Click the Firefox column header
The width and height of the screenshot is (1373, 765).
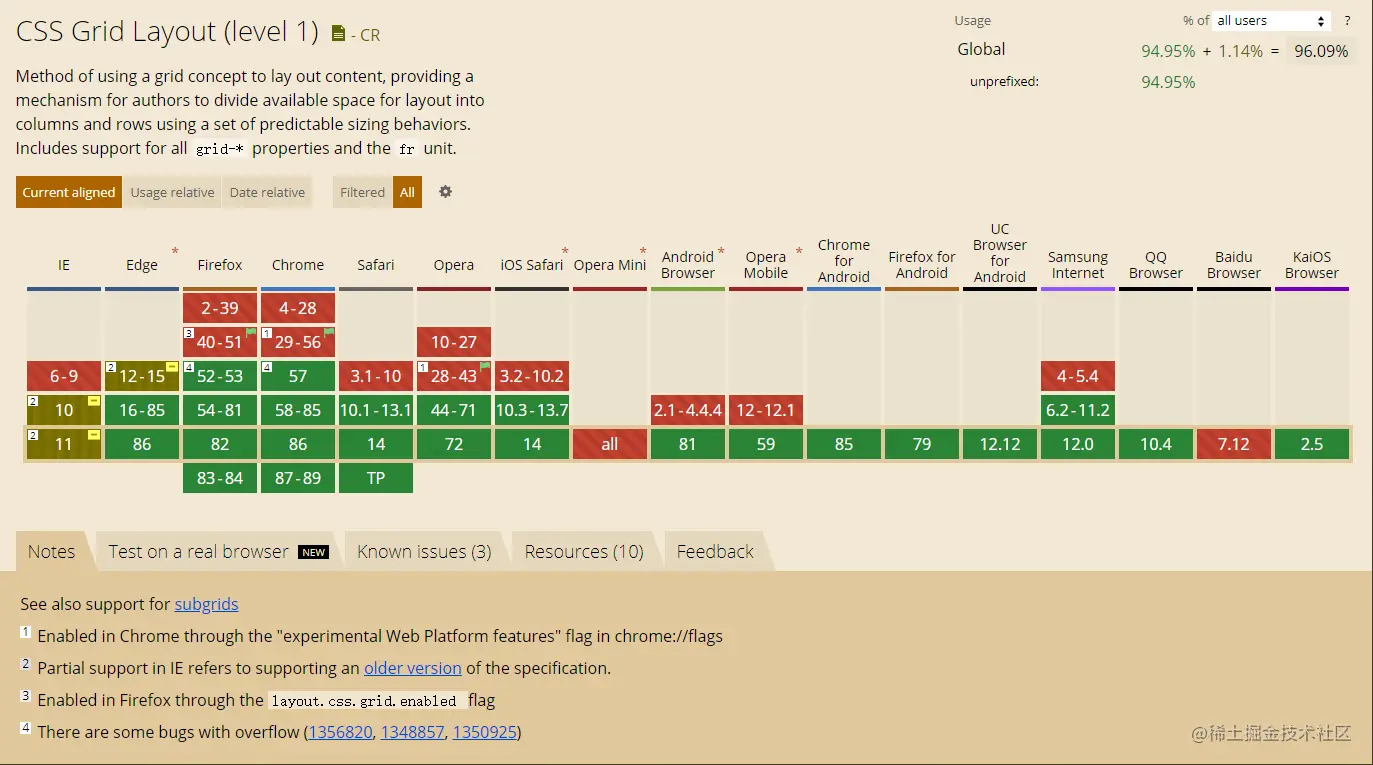pyautogui.click(x=220, y=265)
